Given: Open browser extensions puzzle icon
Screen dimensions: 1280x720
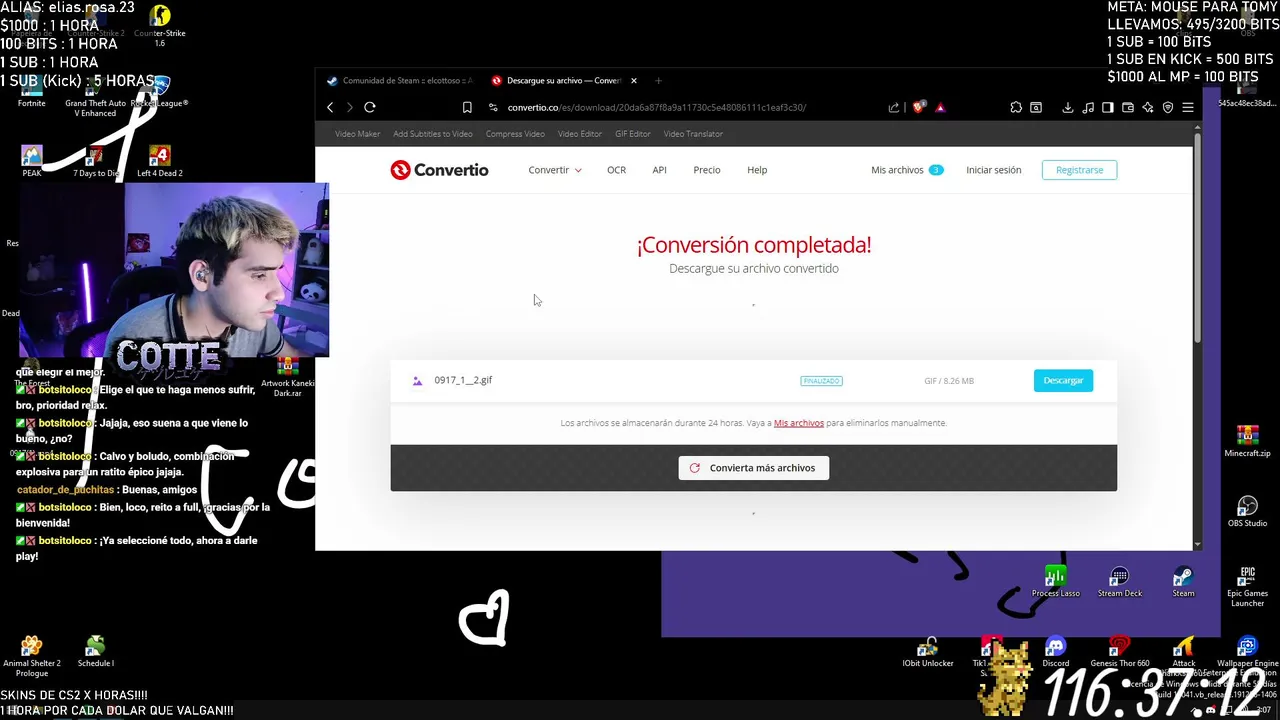Looking at the screenshot, I should pyautogui.click(x=1016, y=107).
